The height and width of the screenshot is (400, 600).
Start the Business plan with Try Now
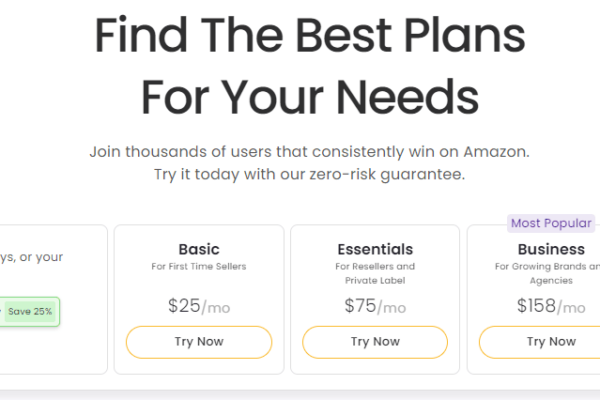pyautogui.click(x=540, y=342)
